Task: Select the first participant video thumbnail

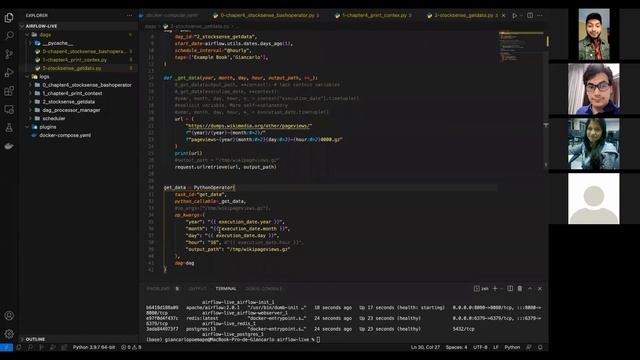Action: pos(594,34)
